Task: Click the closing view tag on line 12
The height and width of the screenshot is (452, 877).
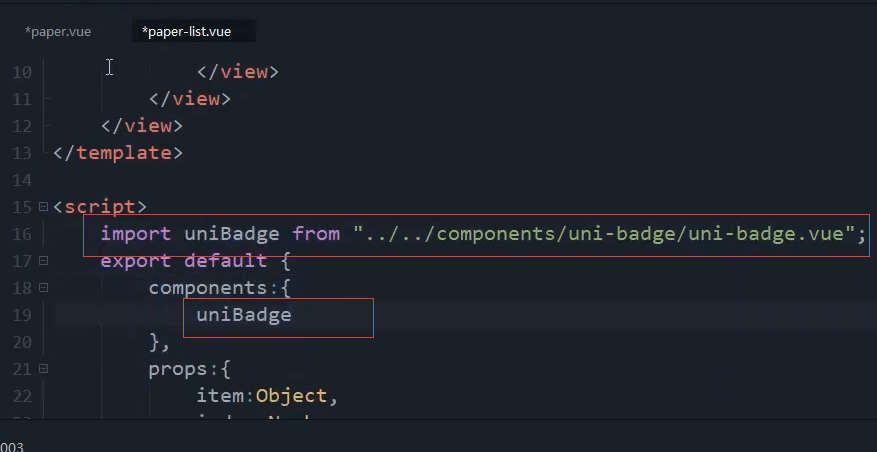Action: point(142,126)
